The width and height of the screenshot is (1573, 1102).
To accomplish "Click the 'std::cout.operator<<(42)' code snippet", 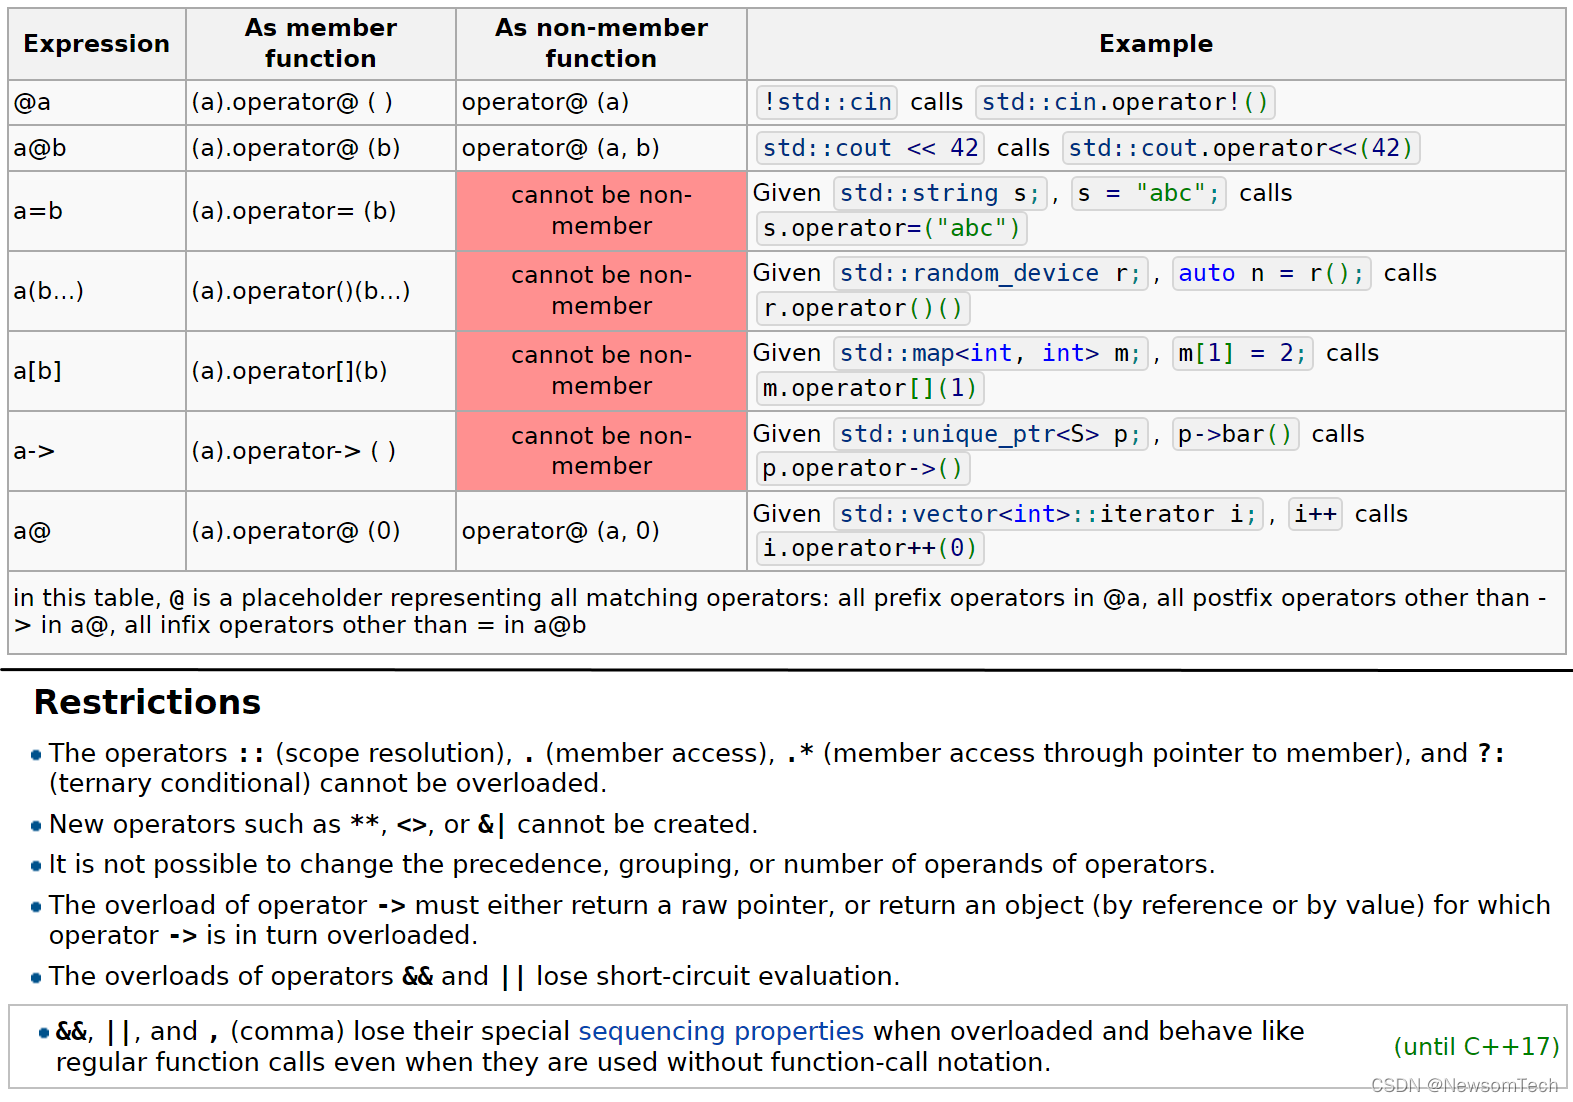I will click(1241, 148).
